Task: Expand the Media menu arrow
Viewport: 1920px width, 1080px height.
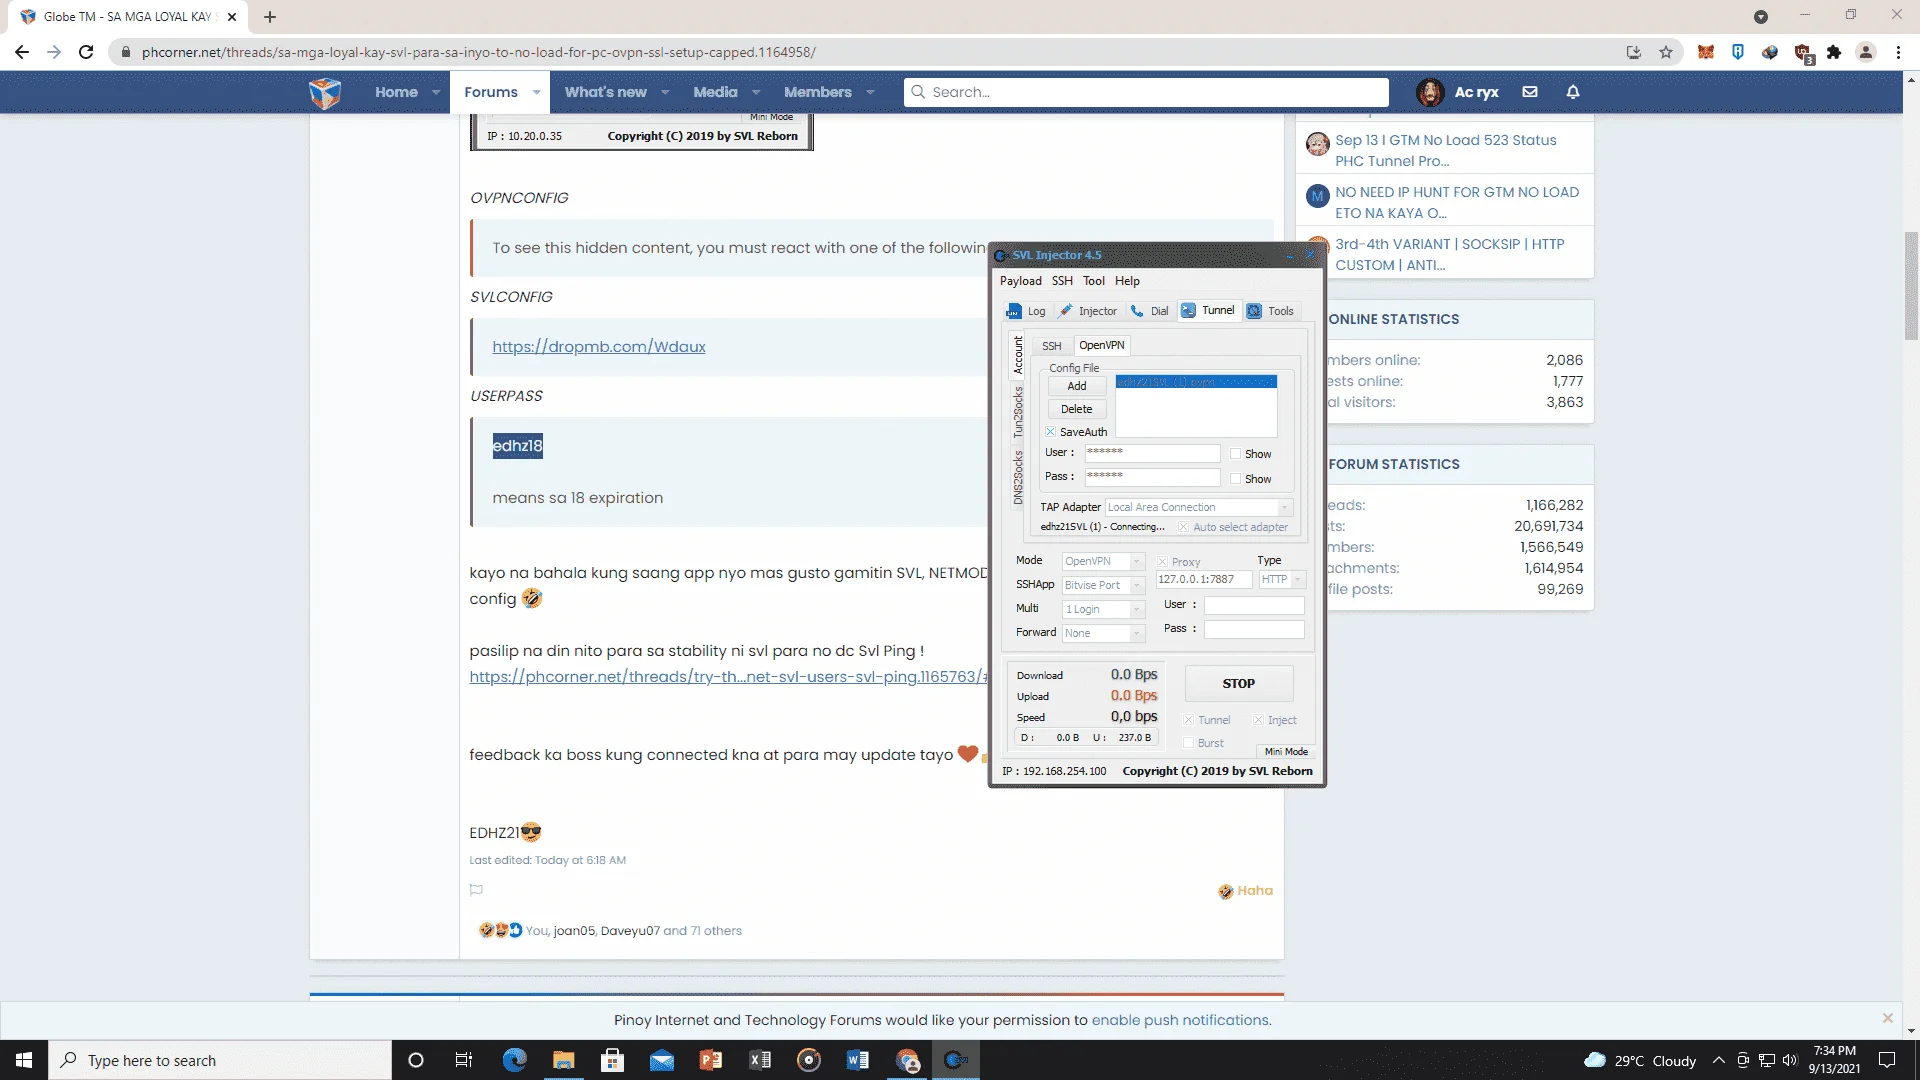Action: 756,92
